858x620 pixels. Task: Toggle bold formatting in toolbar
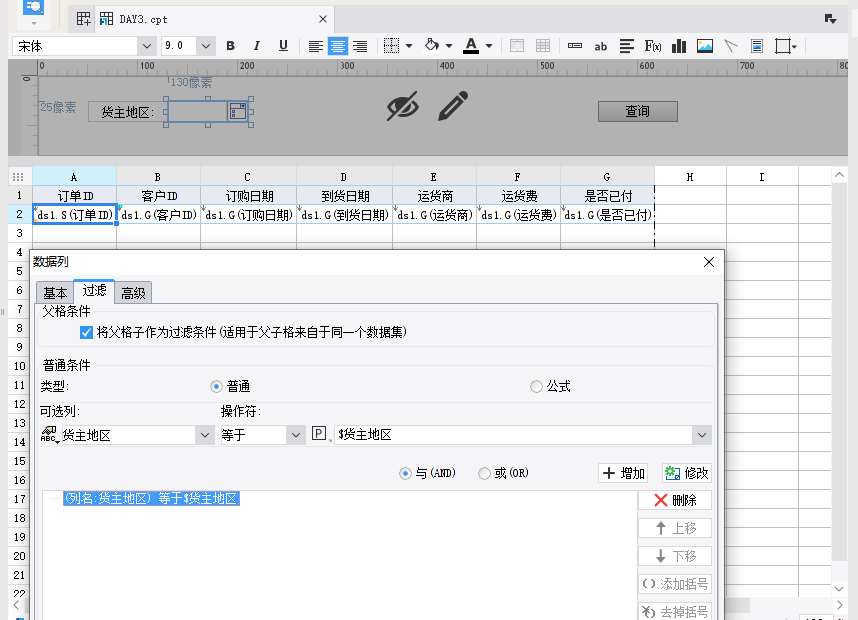tap(231, 46)
